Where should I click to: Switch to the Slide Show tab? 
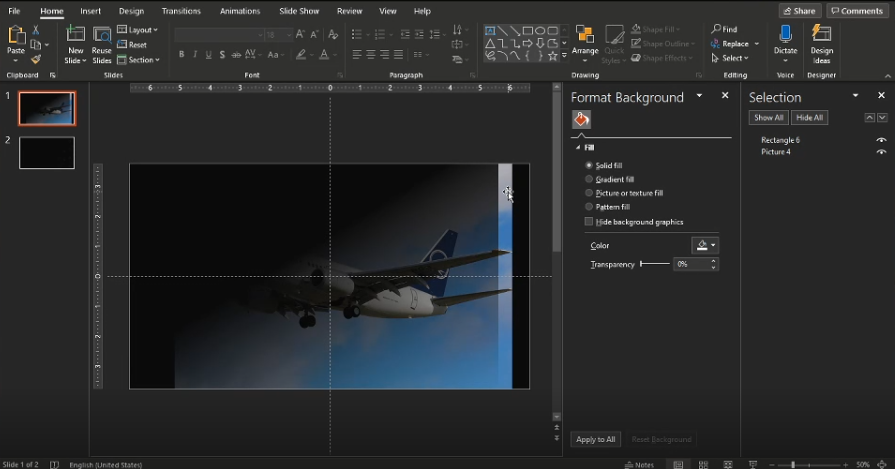(x=299, y=11)
